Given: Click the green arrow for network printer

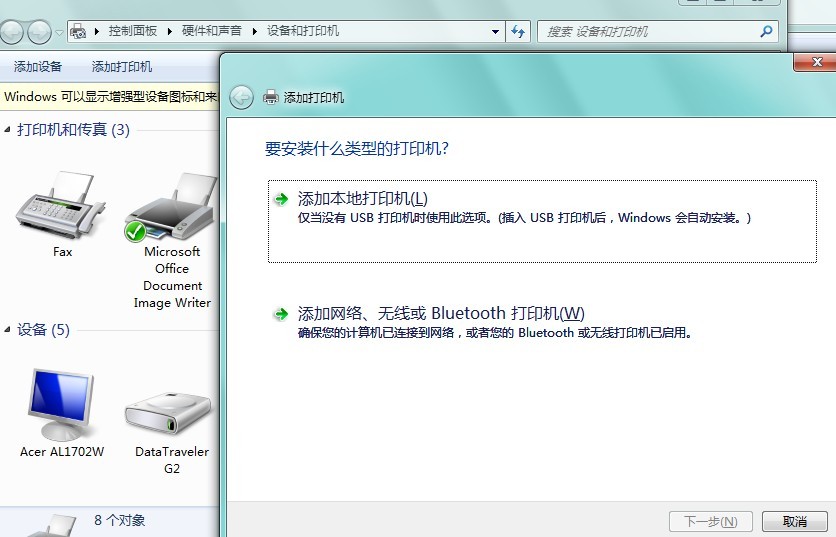Looking at the screenshot, I should pos(281,314).
